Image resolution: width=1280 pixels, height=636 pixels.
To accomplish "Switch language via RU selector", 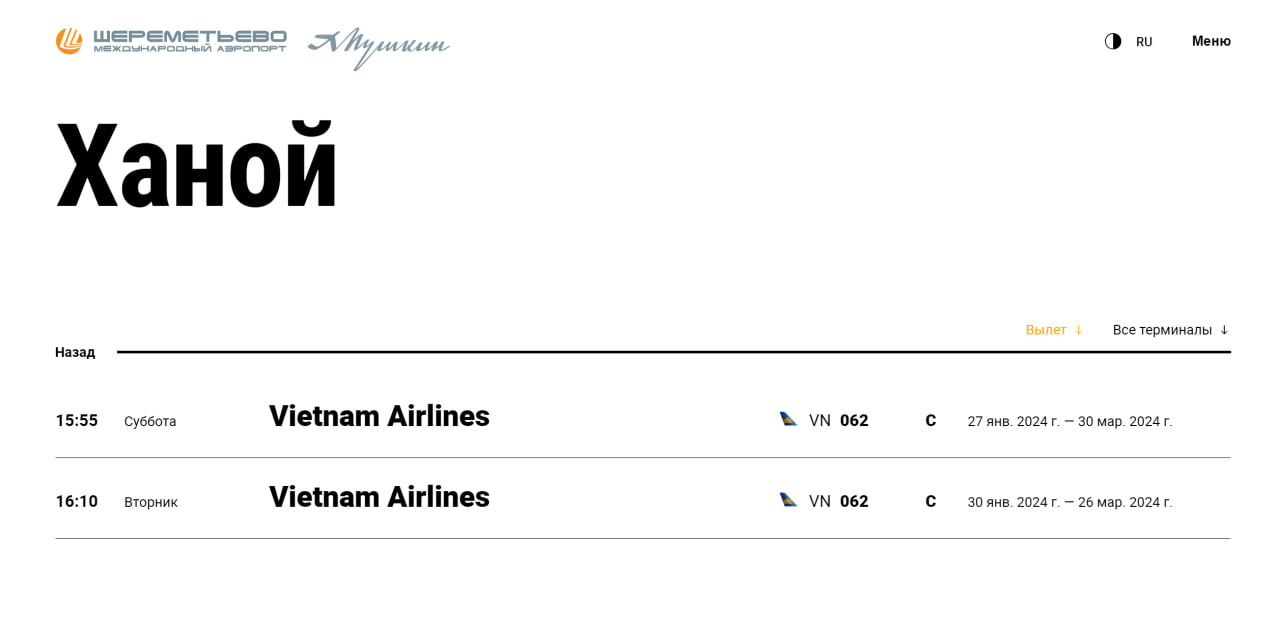I will coord(1144,42).
